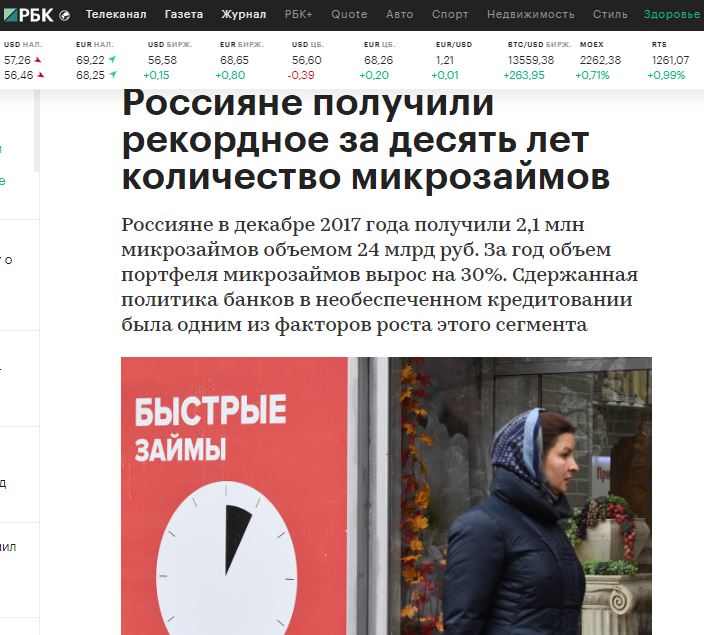
Task: Click the article headline about микрозаймов
Action: click(x=366, y=141)
